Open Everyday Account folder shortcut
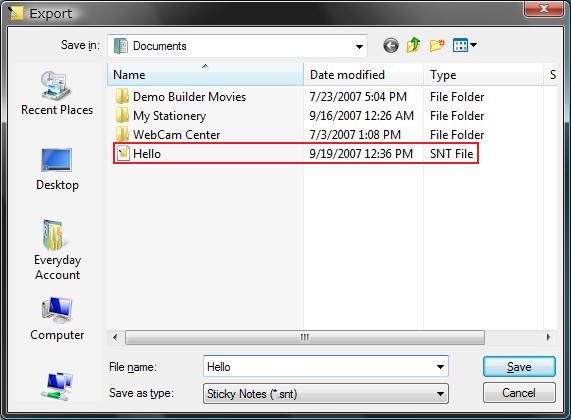Image resolution: width=571 pixels, height=420 pixels. [57, 250]
